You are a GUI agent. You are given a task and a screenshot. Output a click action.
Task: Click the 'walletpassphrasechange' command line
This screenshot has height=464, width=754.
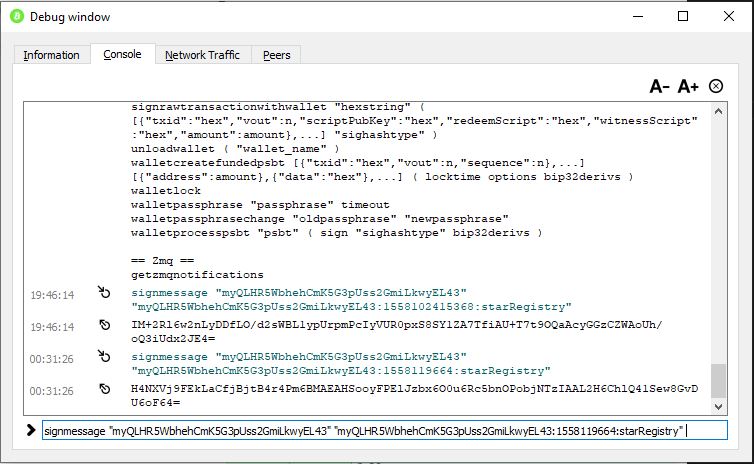[320, 219]
